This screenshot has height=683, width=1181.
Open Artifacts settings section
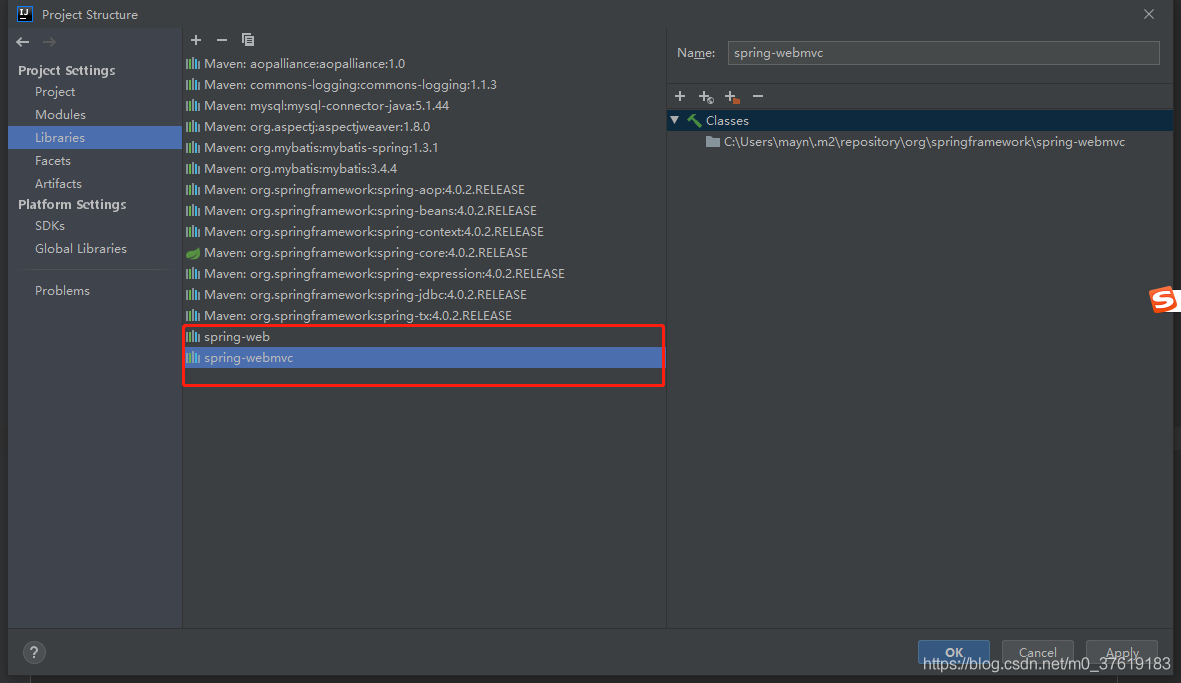[x=58, y=184]
